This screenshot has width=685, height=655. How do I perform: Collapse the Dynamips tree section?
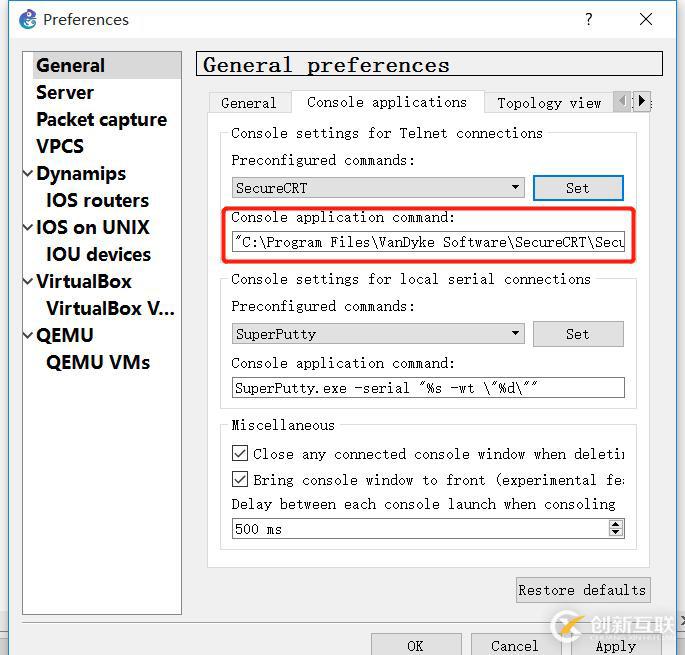pos(28,174)
